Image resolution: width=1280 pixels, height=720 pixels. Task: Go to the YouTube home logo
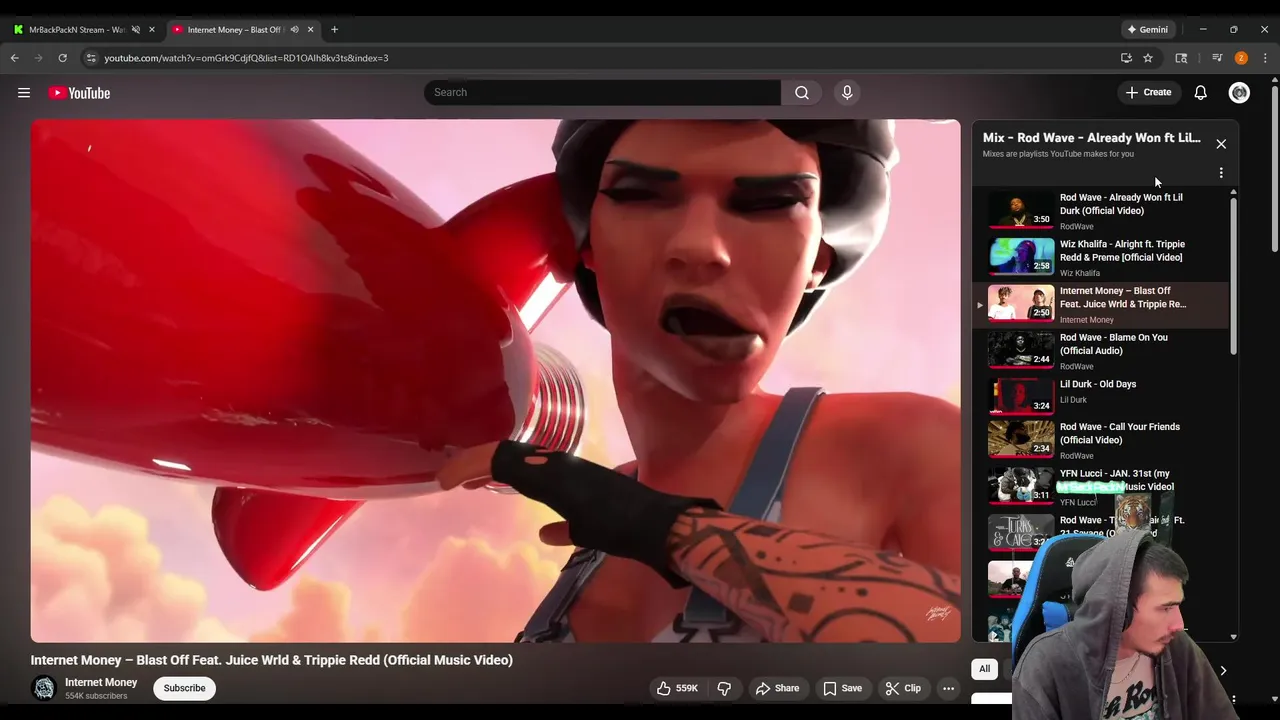point(79,93)
